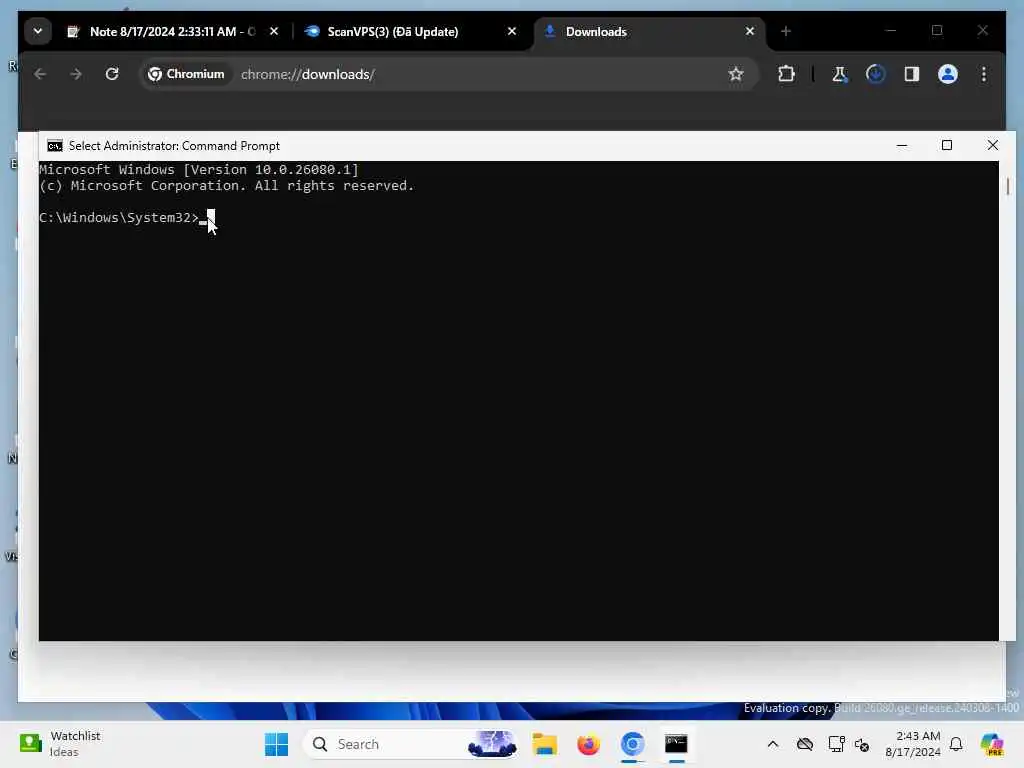Show the downloads bubble icon

coord(876,74)
